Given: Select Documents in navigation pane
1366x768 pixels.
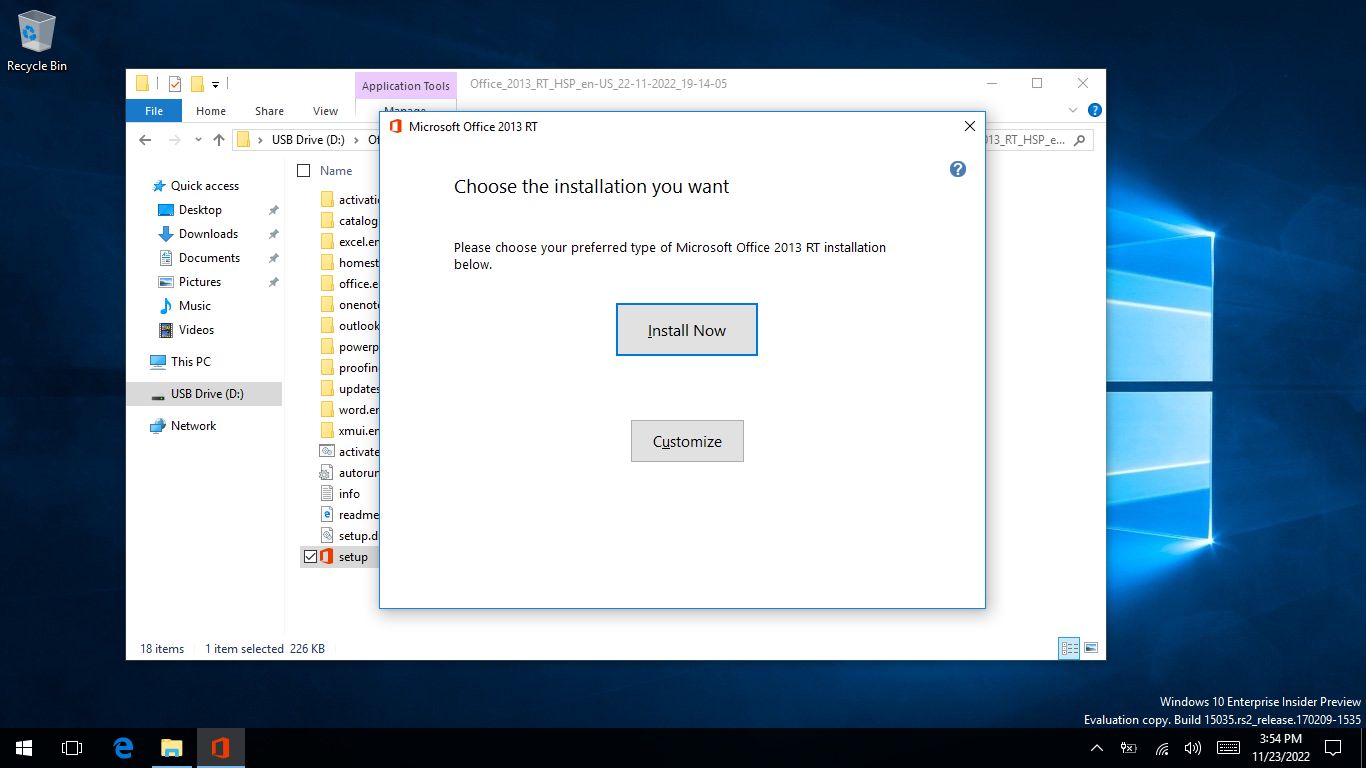Looking at the screenshot, I should (x=209, y=258).
